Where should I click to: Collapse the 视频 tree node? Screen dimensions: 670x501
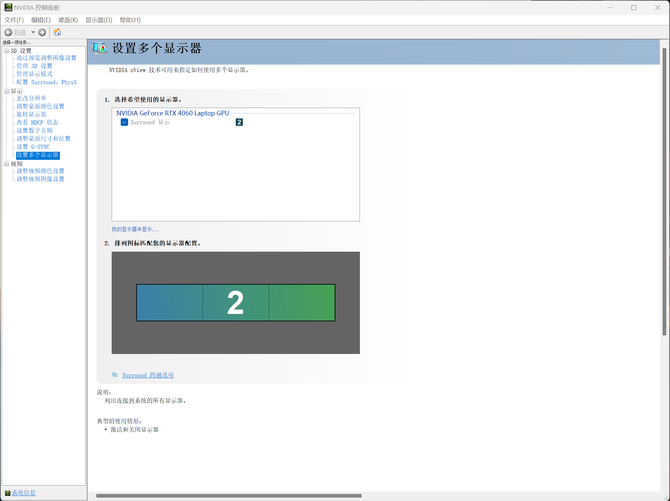pyautogui.click(x=6, y=164)
